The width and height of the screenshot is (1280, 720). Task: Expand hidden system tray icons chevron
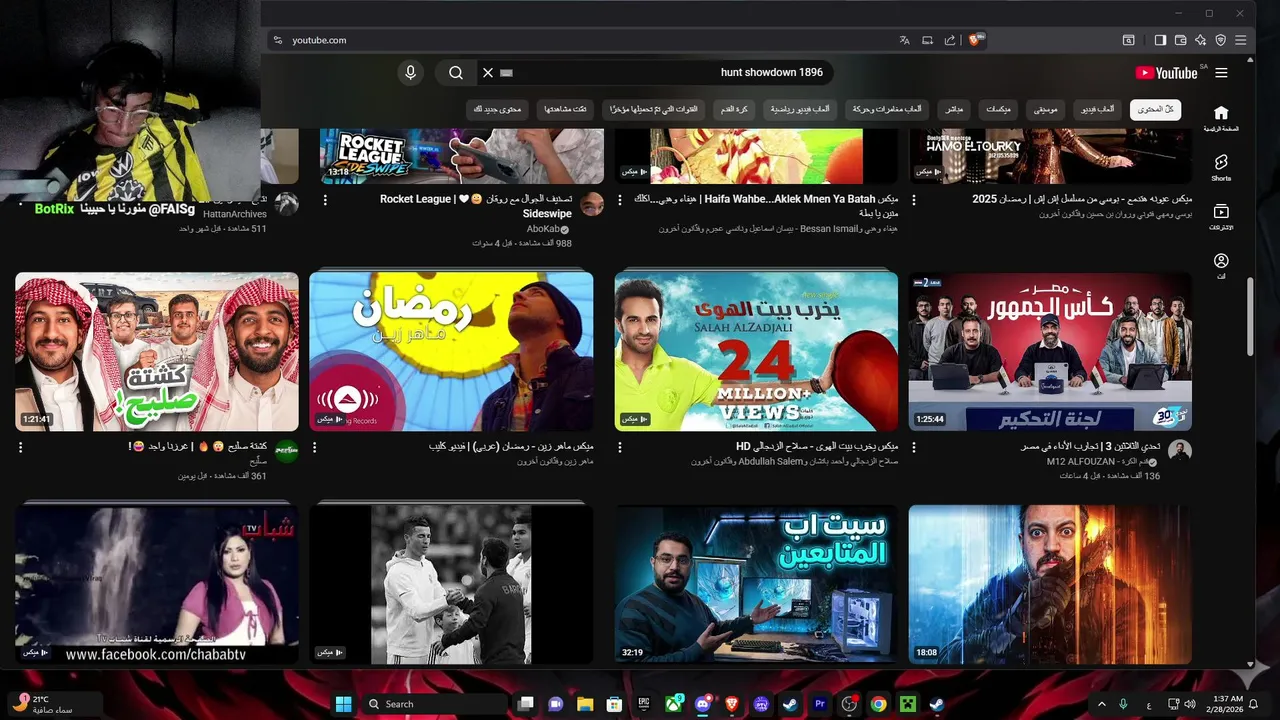click(x=1102, y=704)
